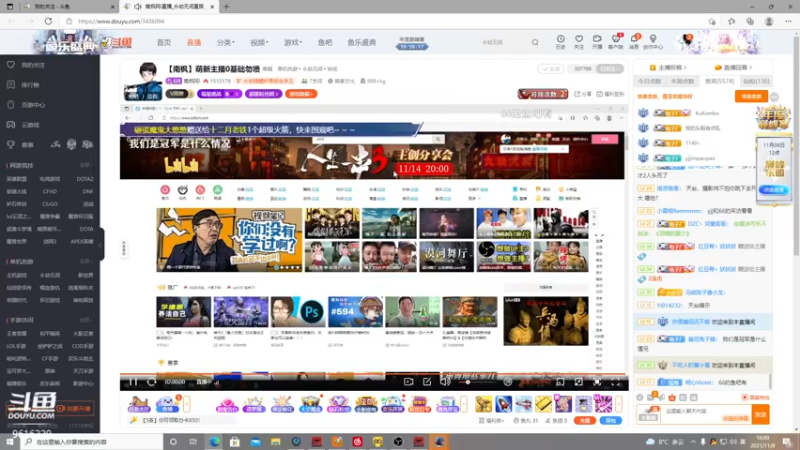Expand the 游戏 dropdown in top nav
800x450 pixels.
coord(293,42)
